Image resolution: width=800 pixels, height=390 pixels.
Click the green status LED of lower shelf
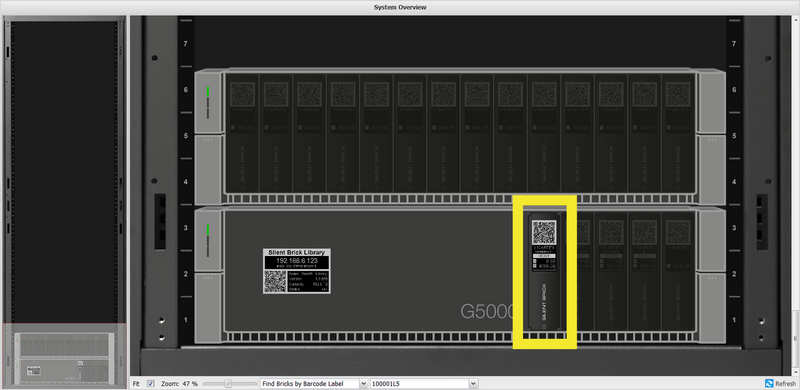tap(208, 230)
